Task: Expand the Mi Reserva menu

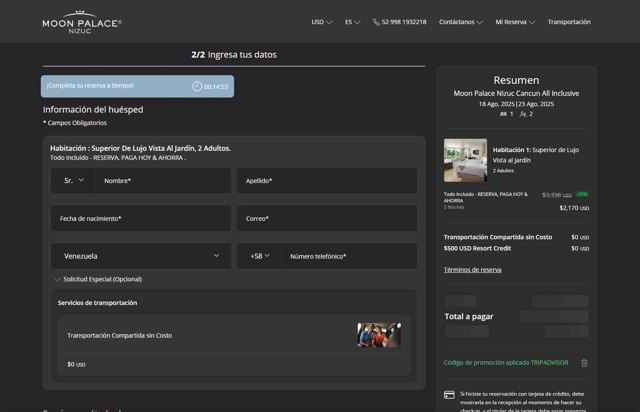Action: tap(515, 22)
